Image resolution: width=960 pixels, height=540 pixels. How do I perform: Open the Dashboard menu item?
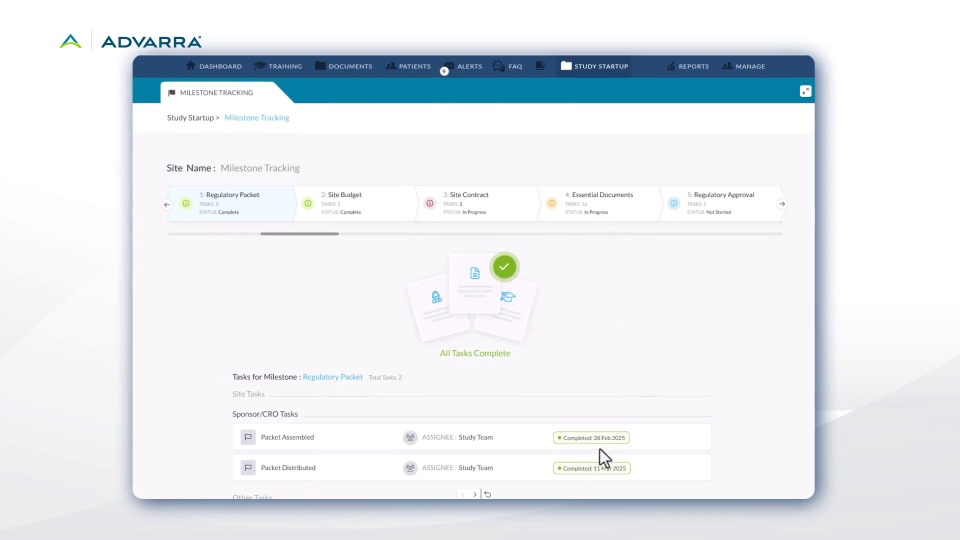[x=214, y=66]
